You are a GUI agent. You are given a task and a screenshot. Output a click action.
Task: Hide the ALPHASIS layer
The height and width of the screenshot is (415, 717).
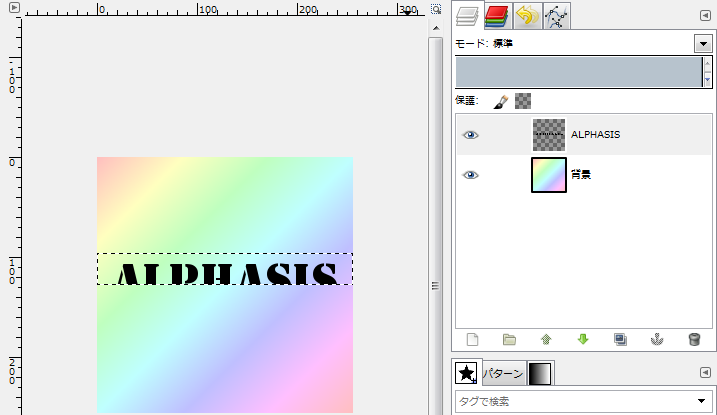[470, 135]
